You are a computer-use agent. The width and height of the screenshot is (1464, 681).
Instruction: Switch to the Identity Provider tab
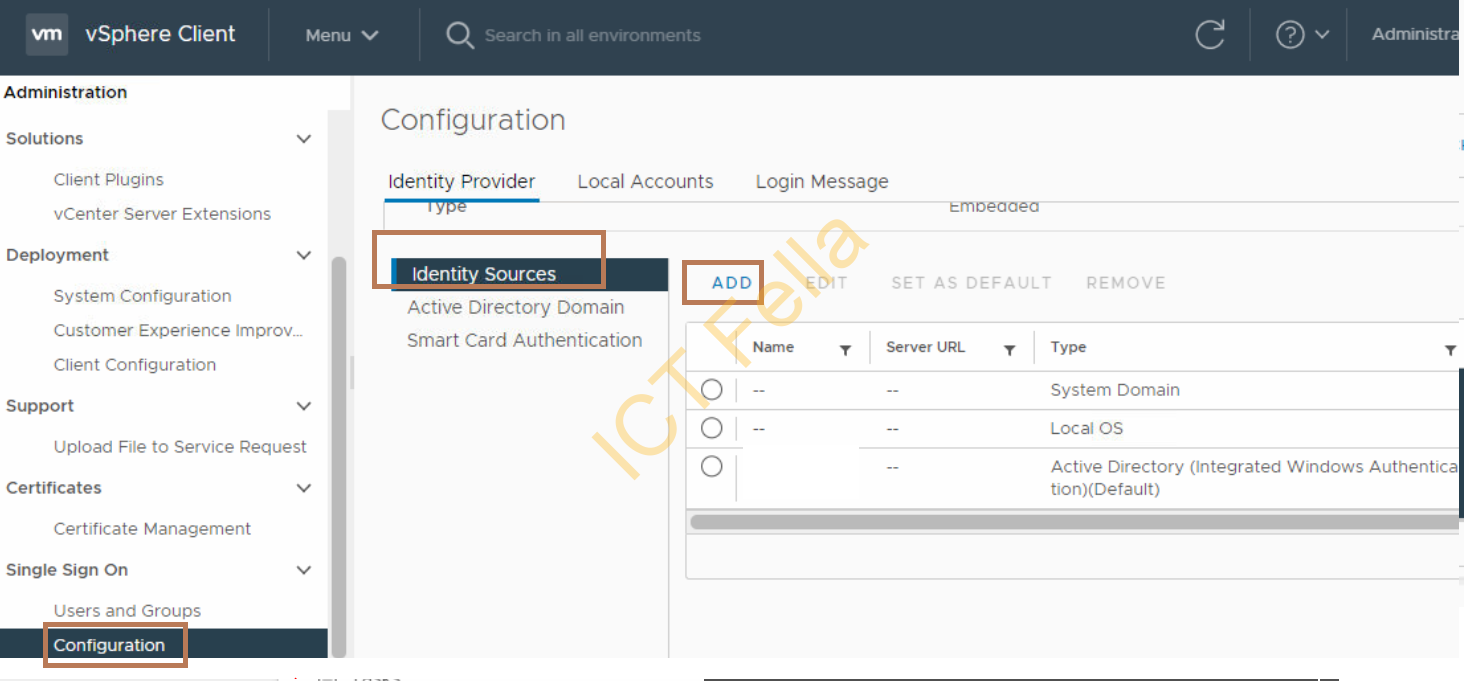(462, 182)
